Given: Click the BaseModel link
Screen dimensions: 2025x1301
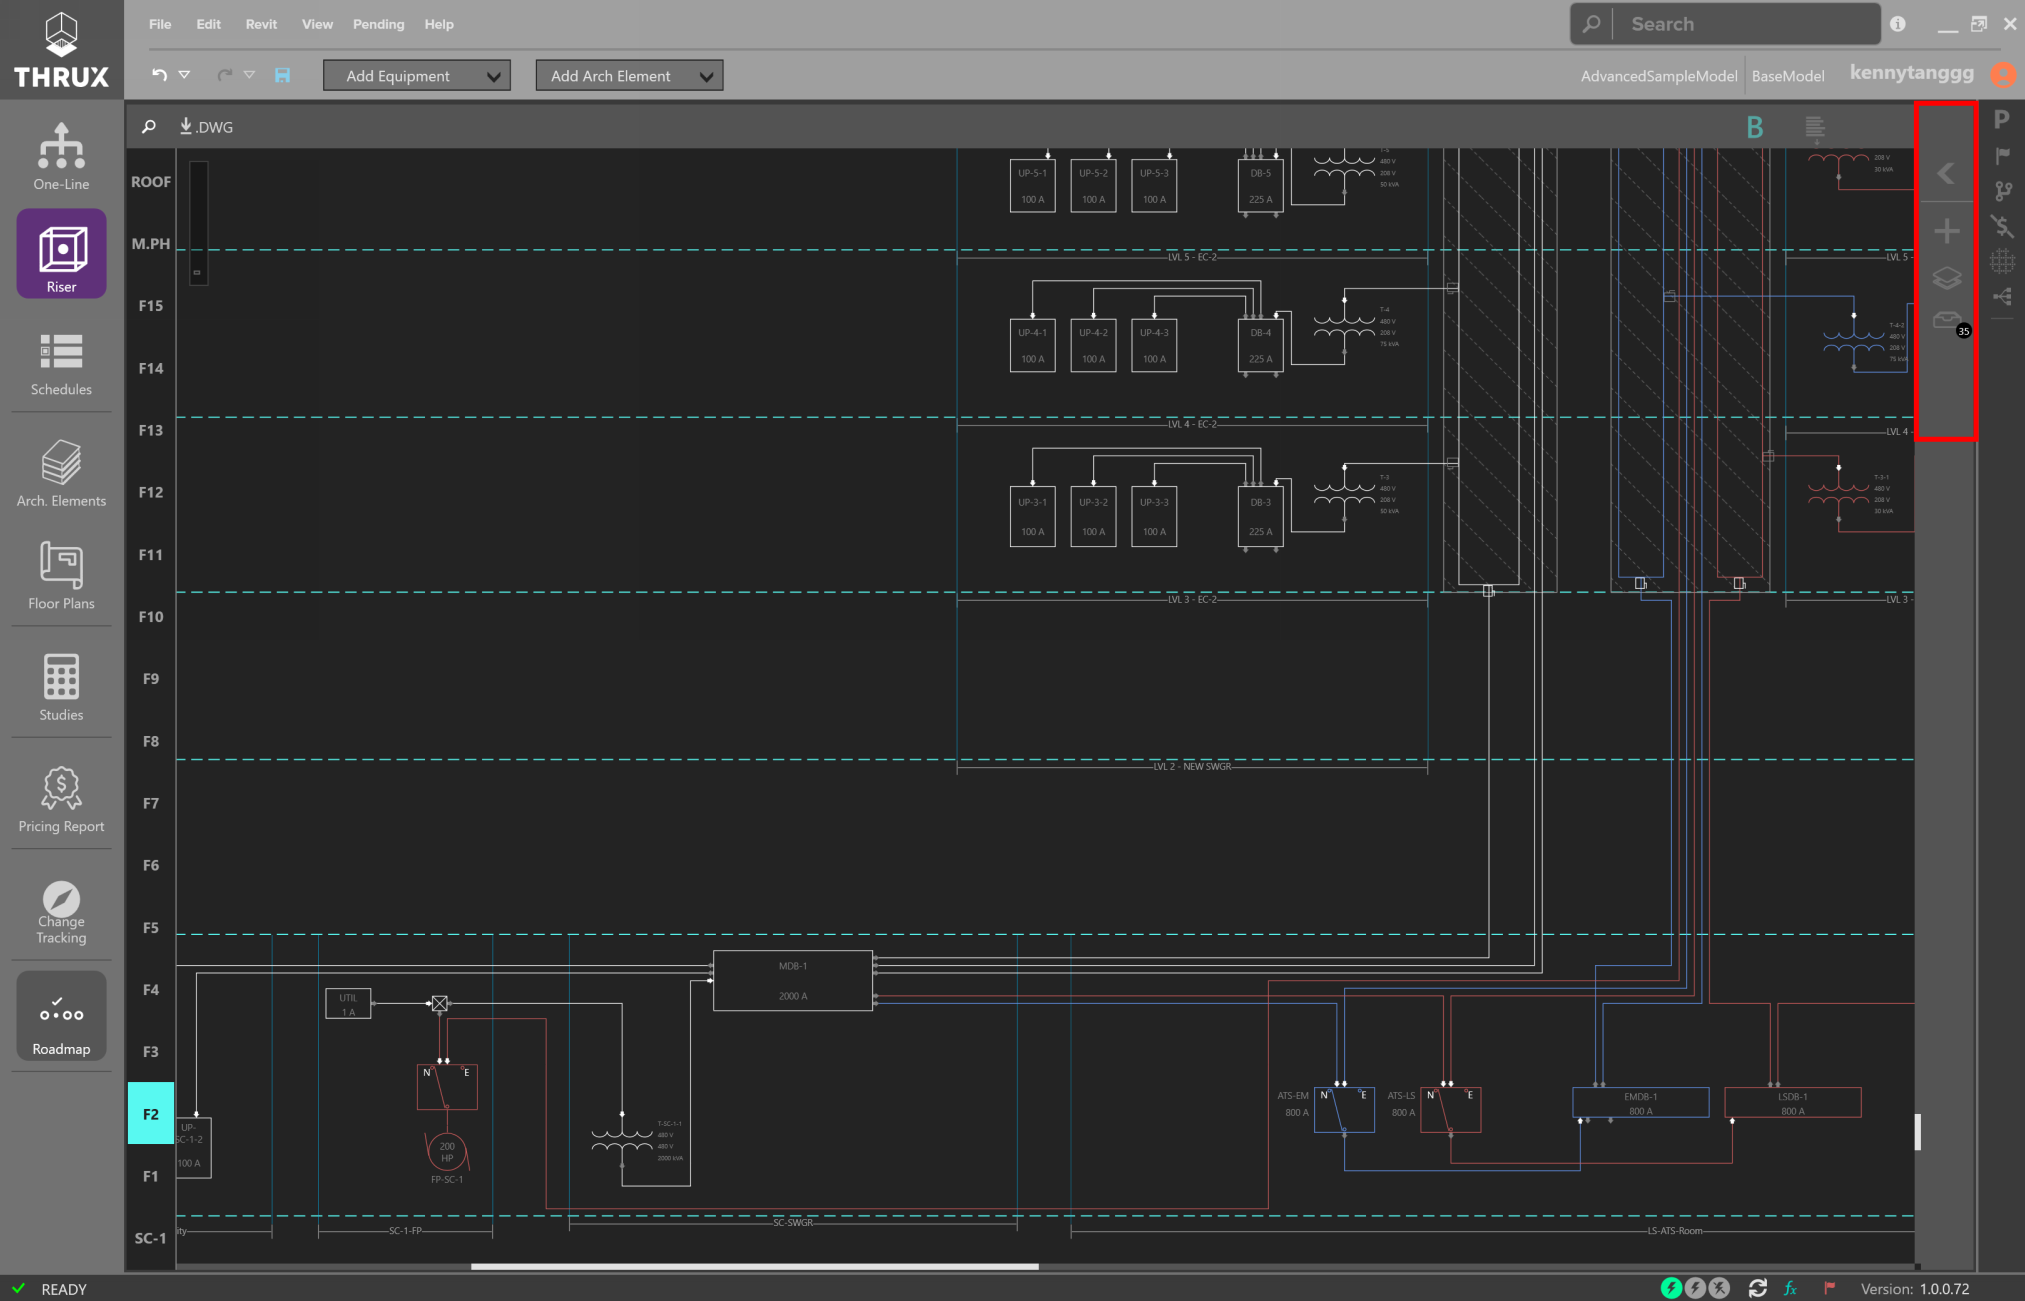Looking at the screenshot, I should [x=1788, y=76].
